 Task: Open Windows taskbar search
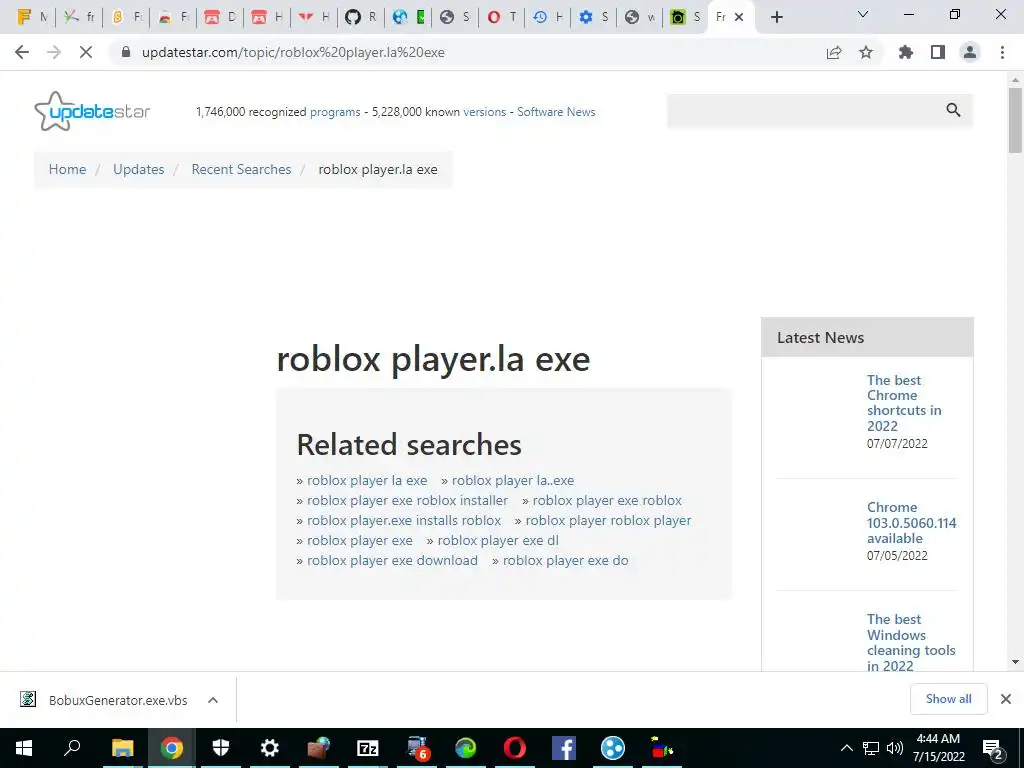(x=72, y=748)
